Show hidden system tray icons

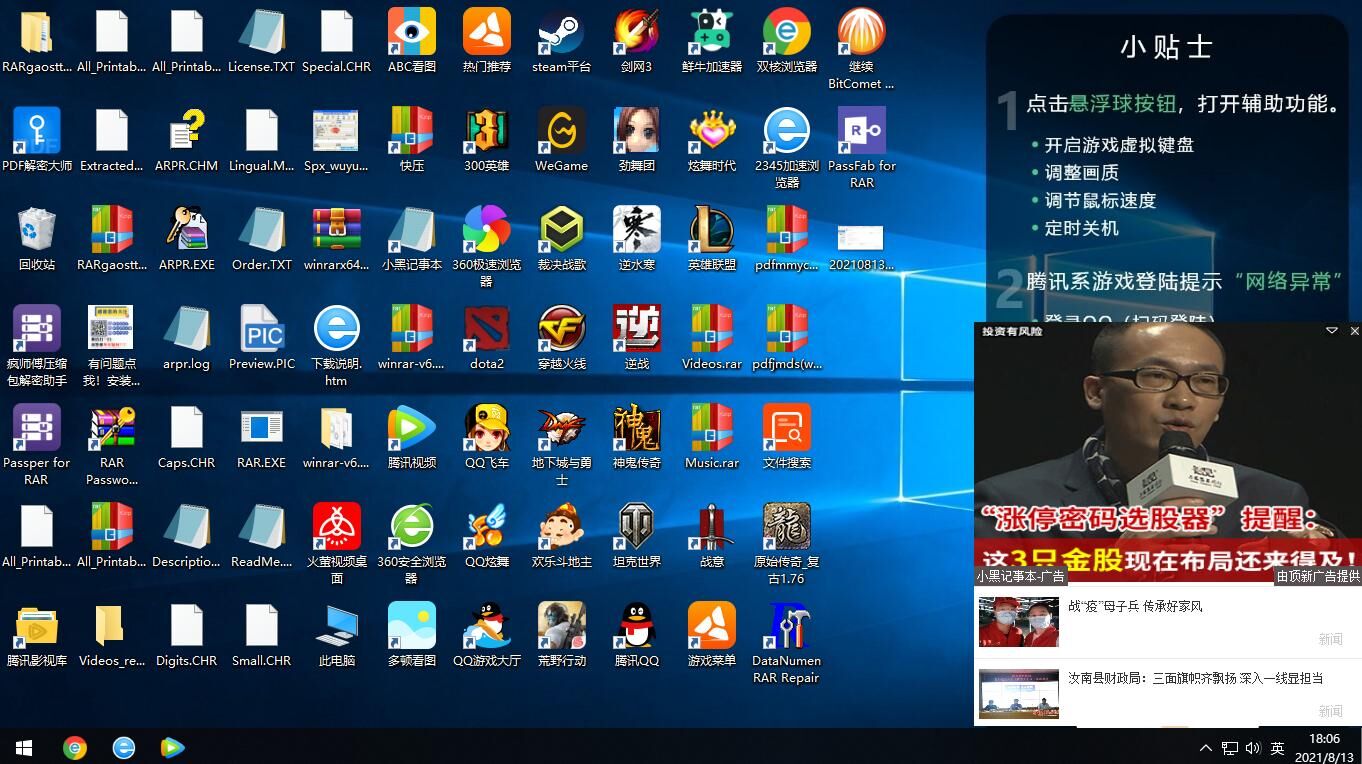pos(1205,747)
